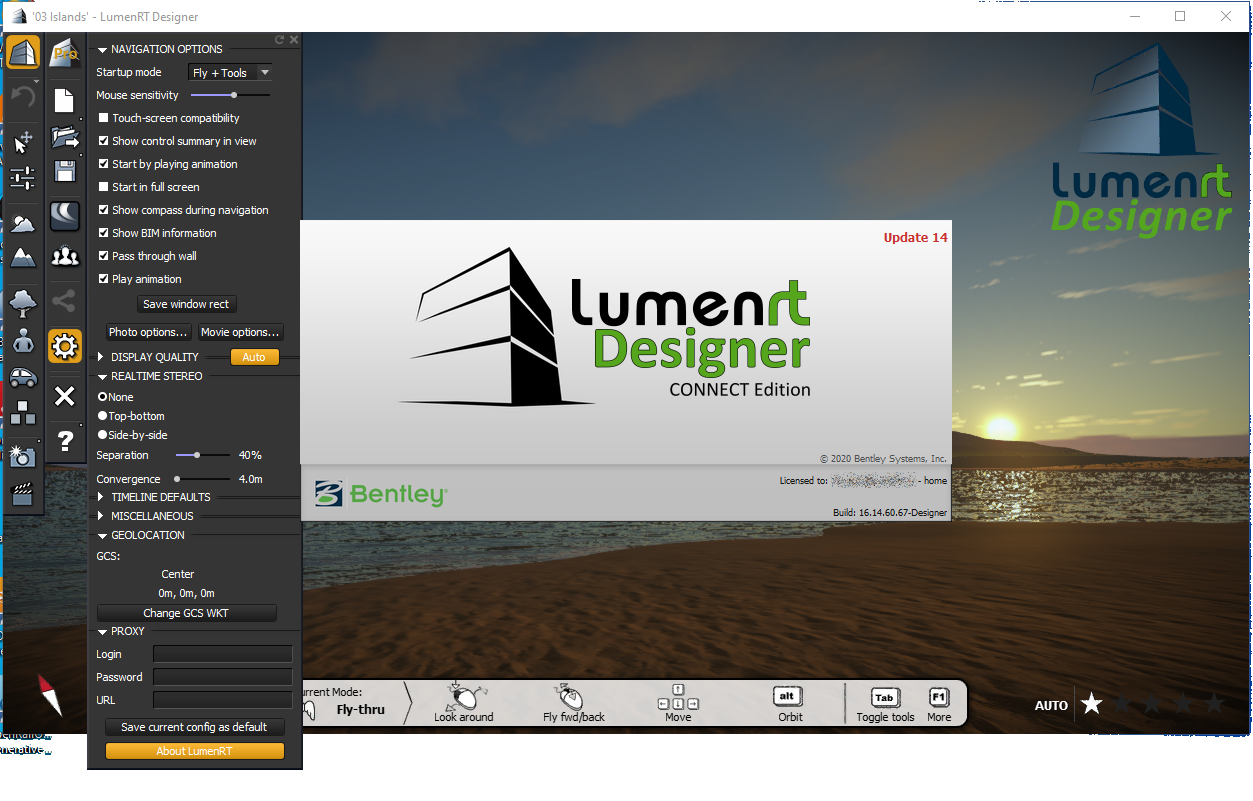Click the compass needle in the view
1253x801 pixels.
(50, 694)
